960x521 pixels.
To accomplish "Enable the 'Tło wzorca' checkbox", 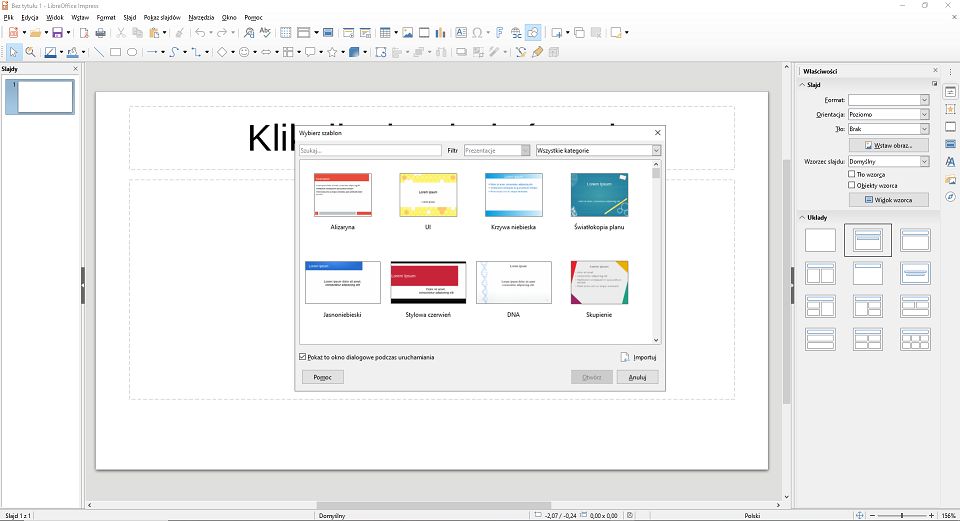I will 852,174.
